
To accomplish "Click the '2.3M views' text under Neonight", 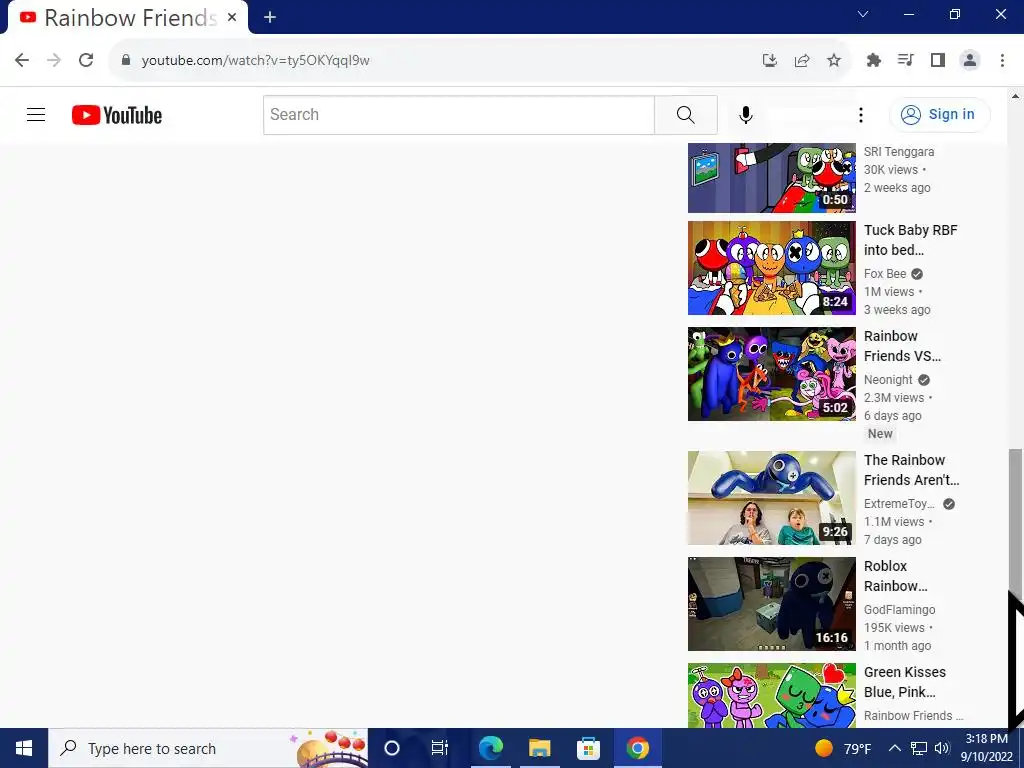I will click(x=893, y=398).
